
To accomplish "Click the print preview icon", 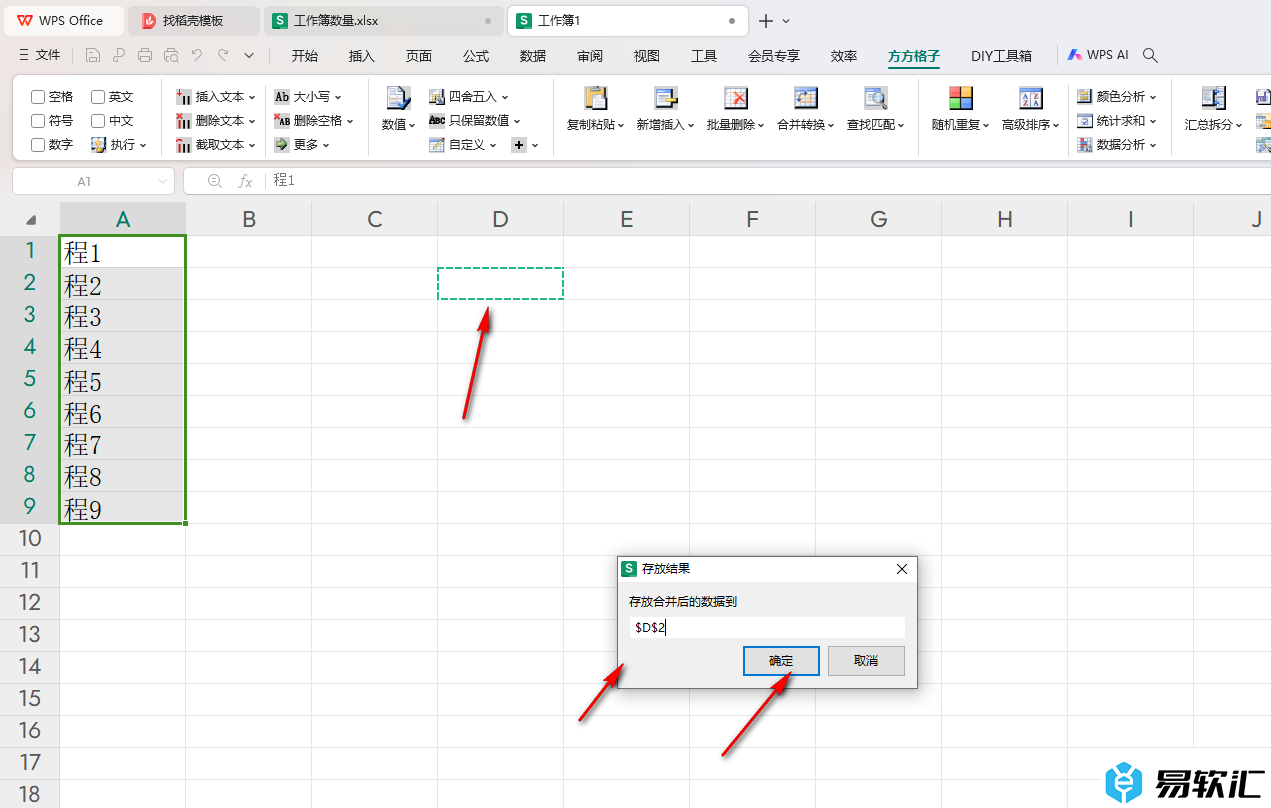I will pos(171,56).
